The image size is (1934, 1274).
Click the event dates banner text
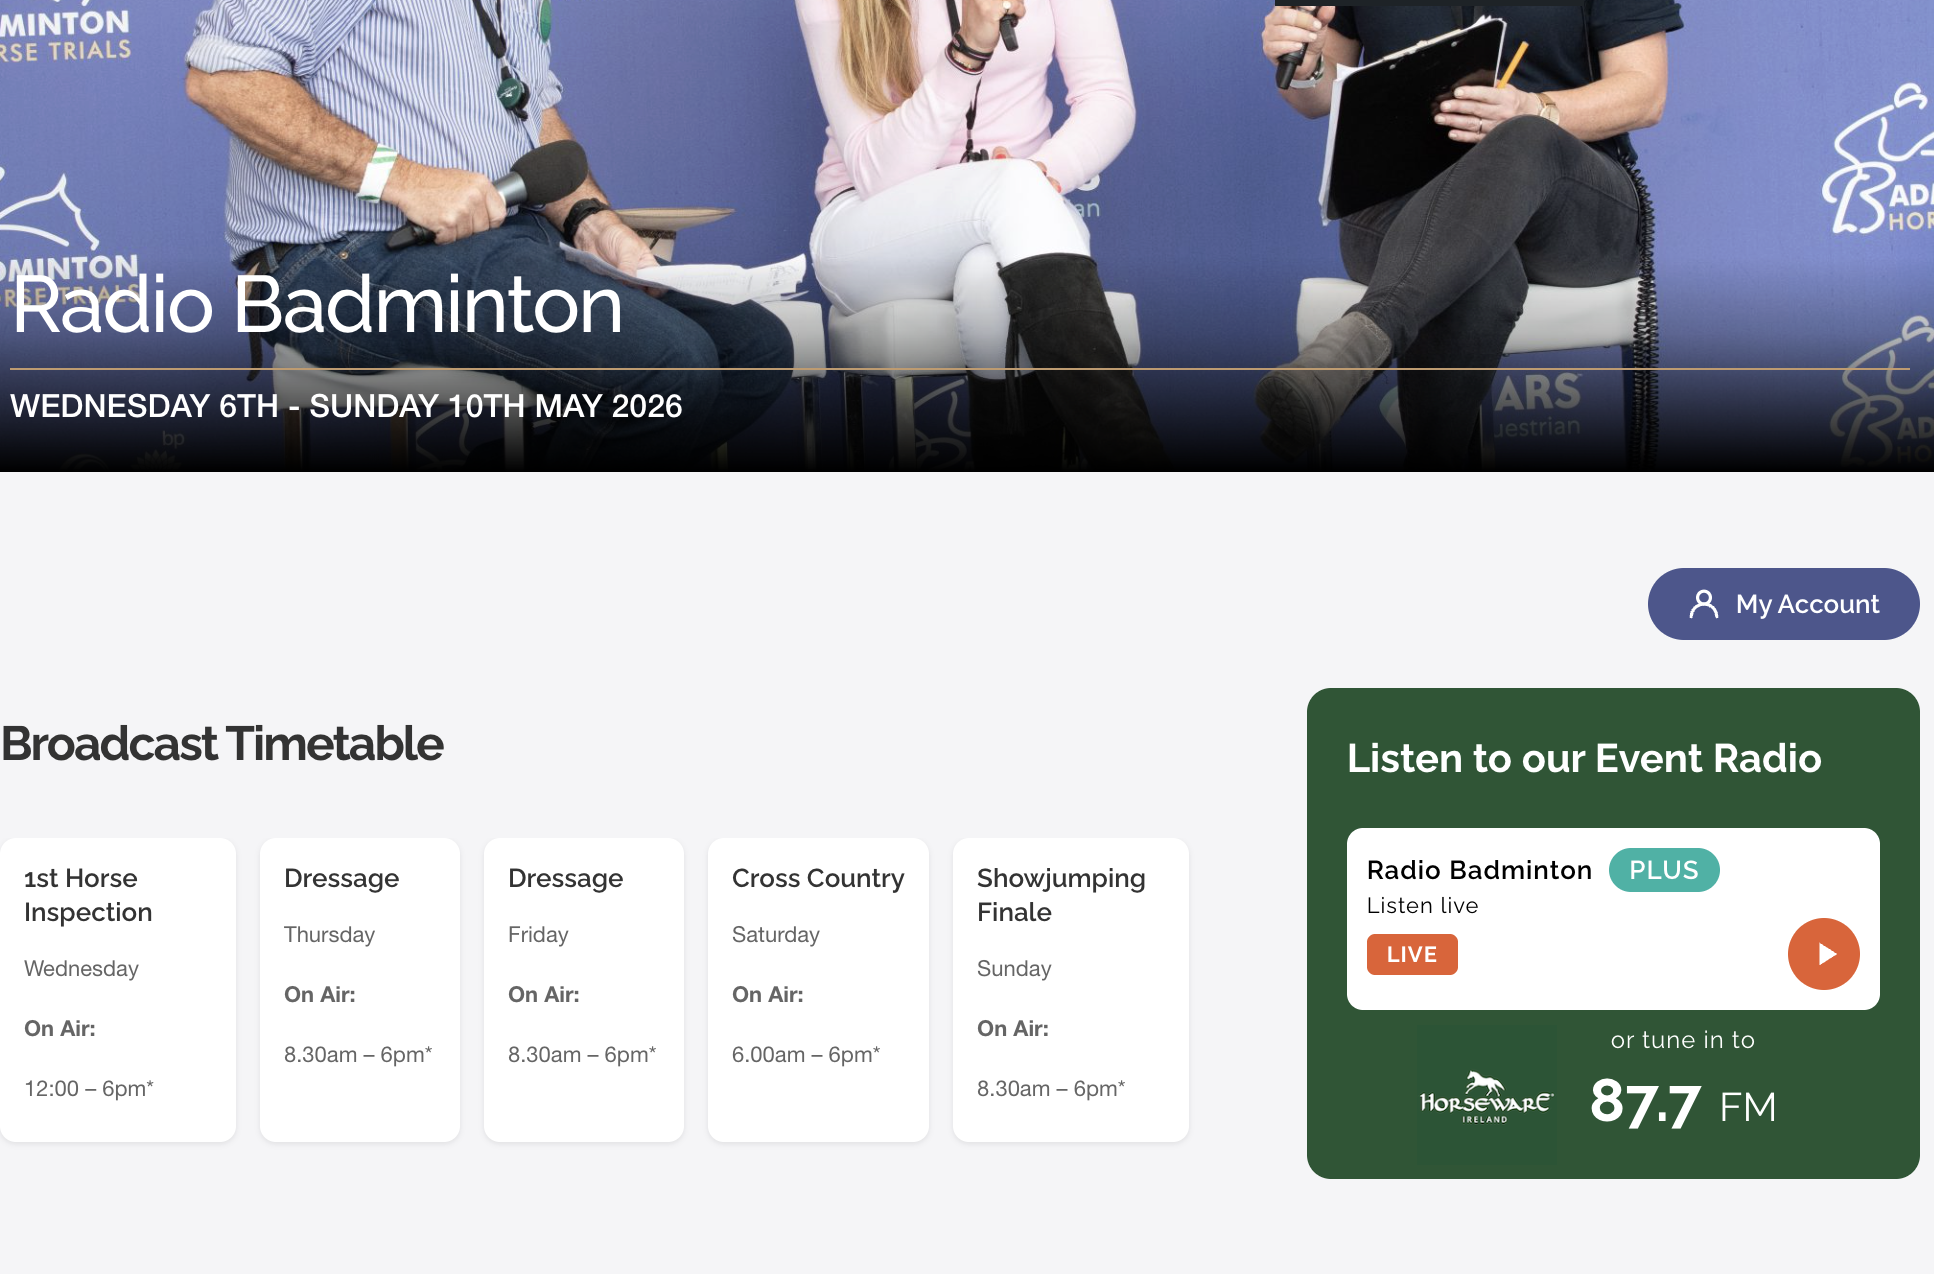point(346,406)
